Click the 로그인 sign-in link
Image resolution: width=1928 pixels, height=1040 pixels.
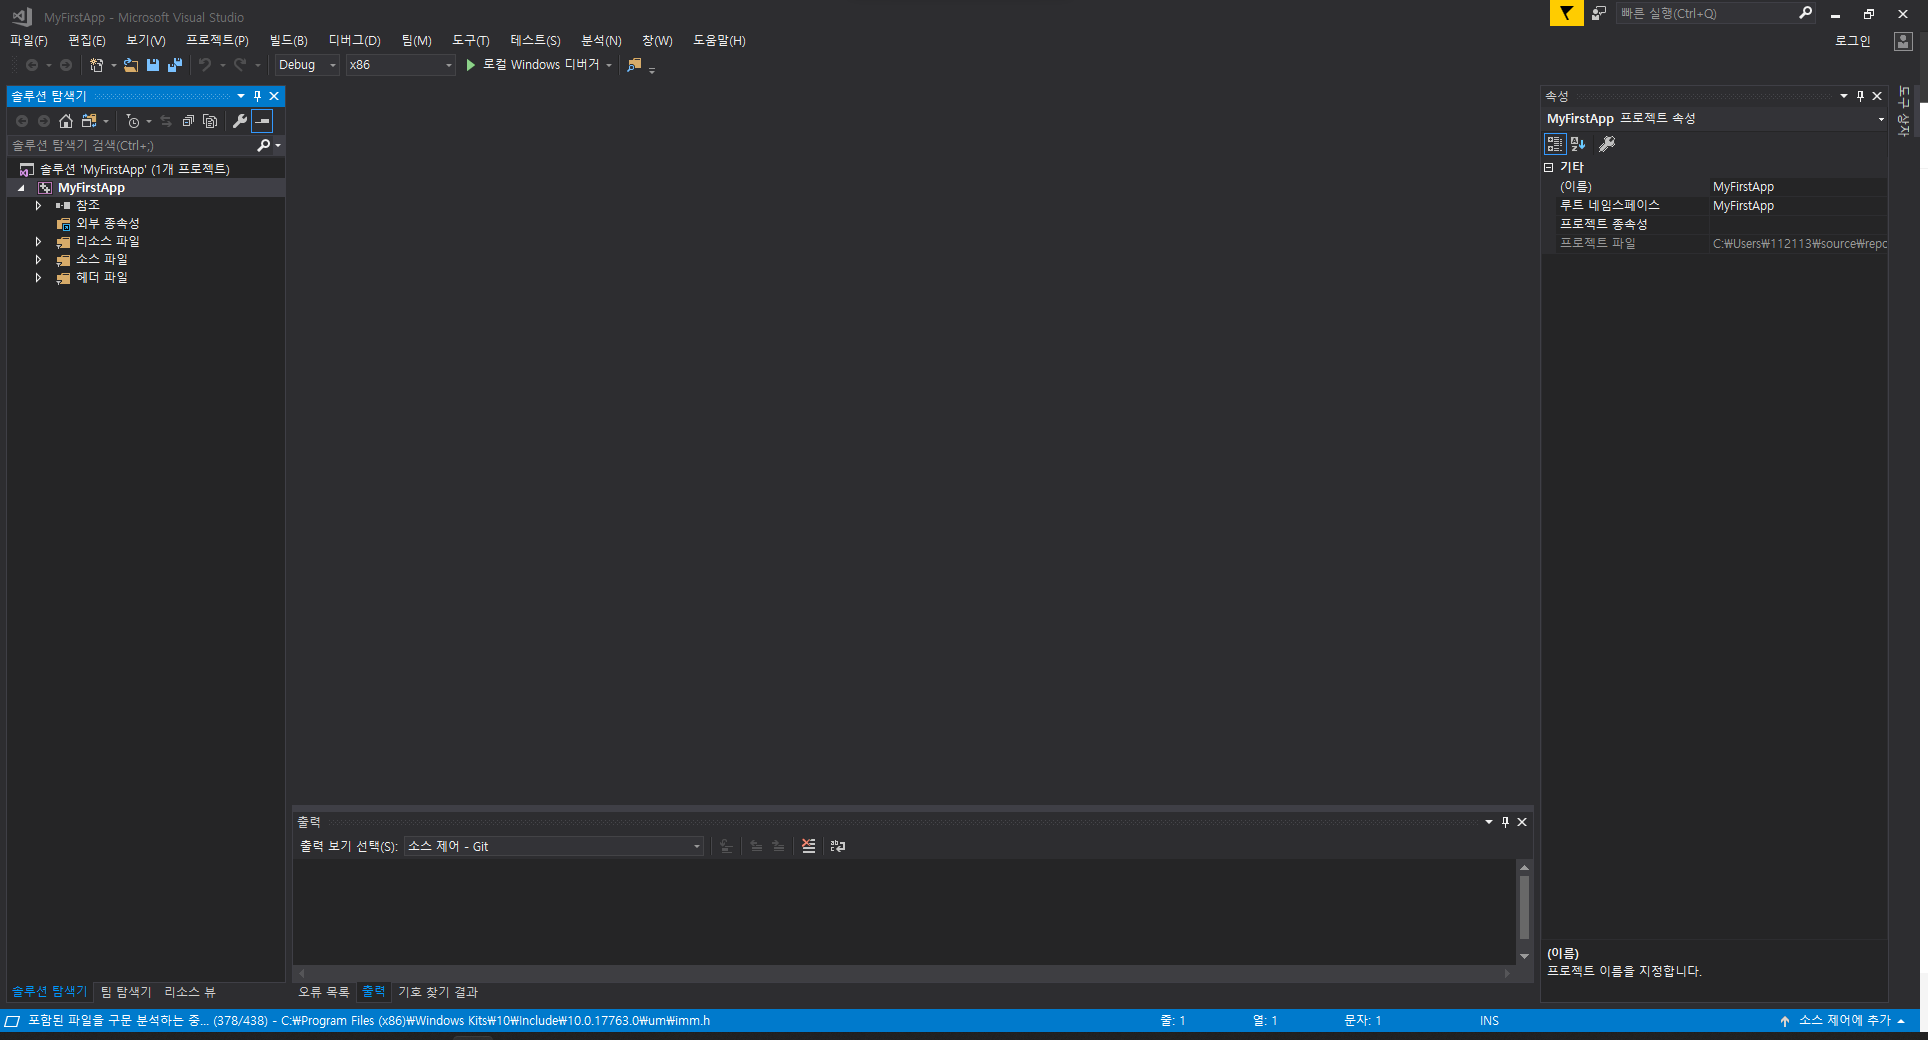coord(1852,41)
